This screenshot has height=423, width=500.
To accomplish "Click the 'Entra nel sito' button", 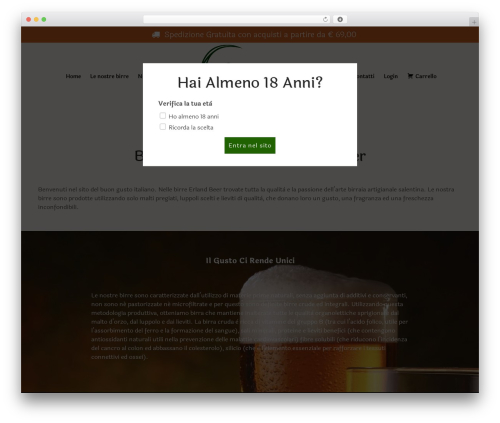I will tap(250, 145).
